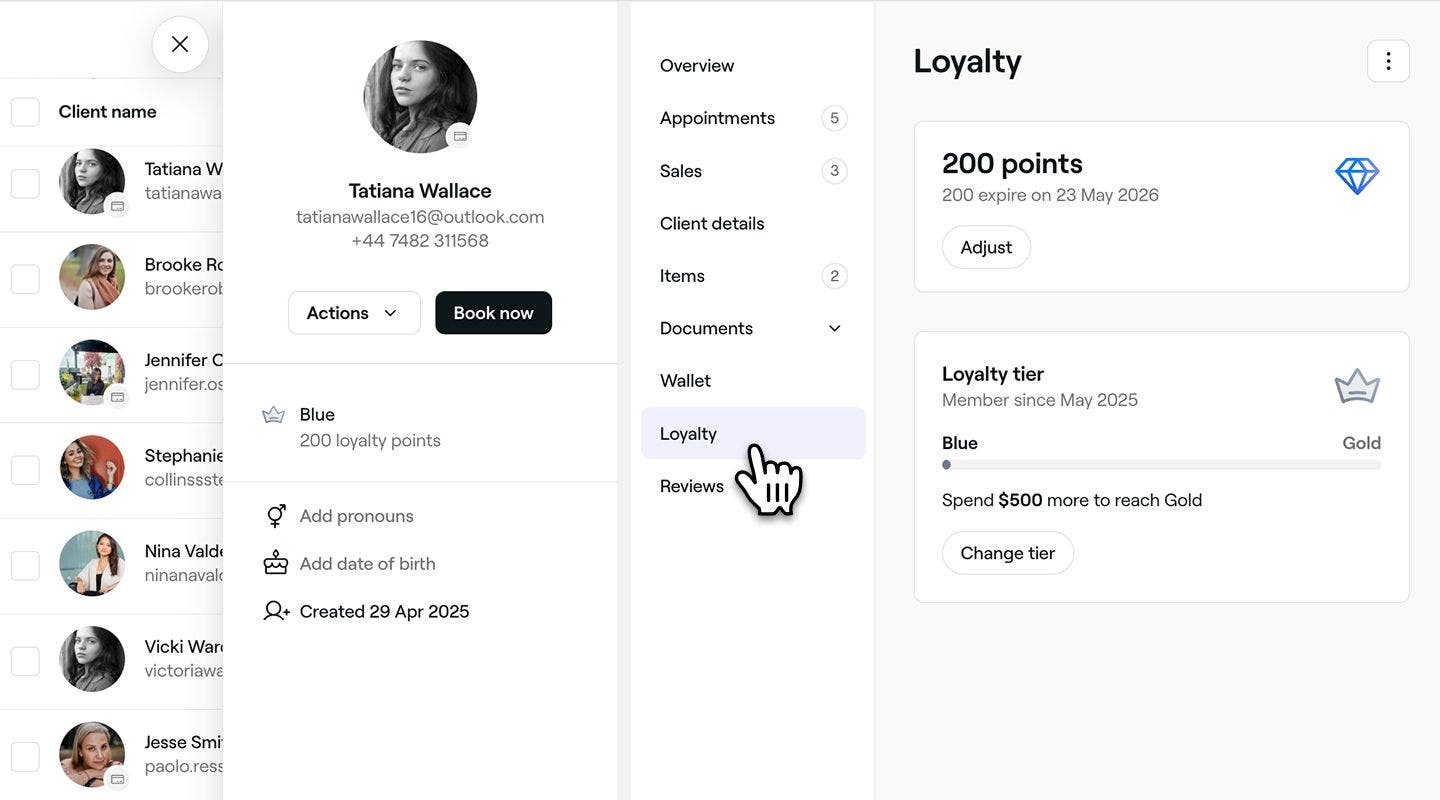Click the blue diamond points icon
The width and height of the screenshot is (1440, 800).
pos(1357,176)
